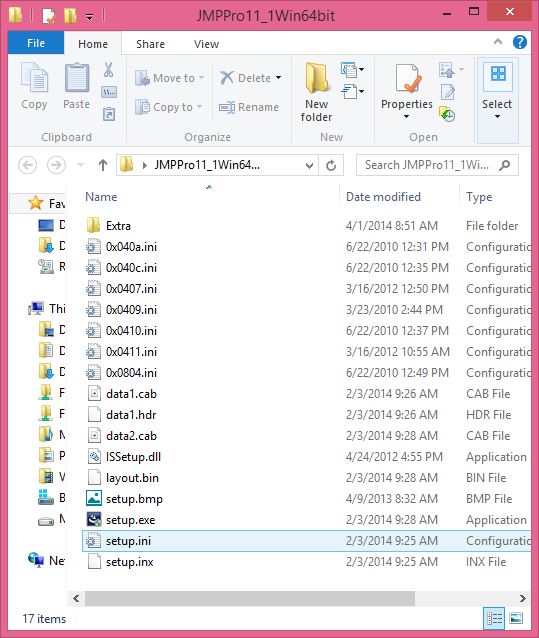Image resolution: width=539 pixels, height=638 pixels.
Task: Click the New folder icon
Action: pos(316,78)
